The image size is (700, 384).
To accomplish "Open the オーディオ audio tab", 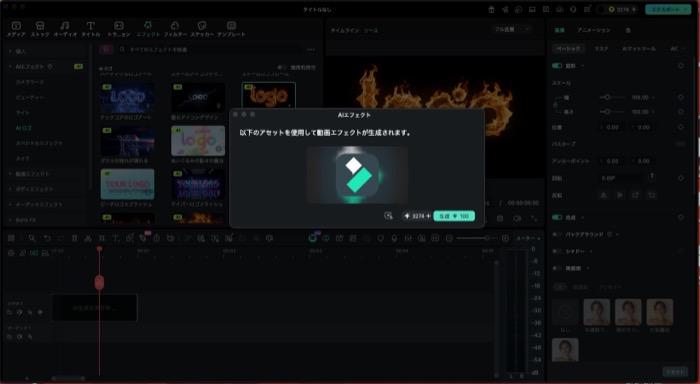I will click(65, 29).
